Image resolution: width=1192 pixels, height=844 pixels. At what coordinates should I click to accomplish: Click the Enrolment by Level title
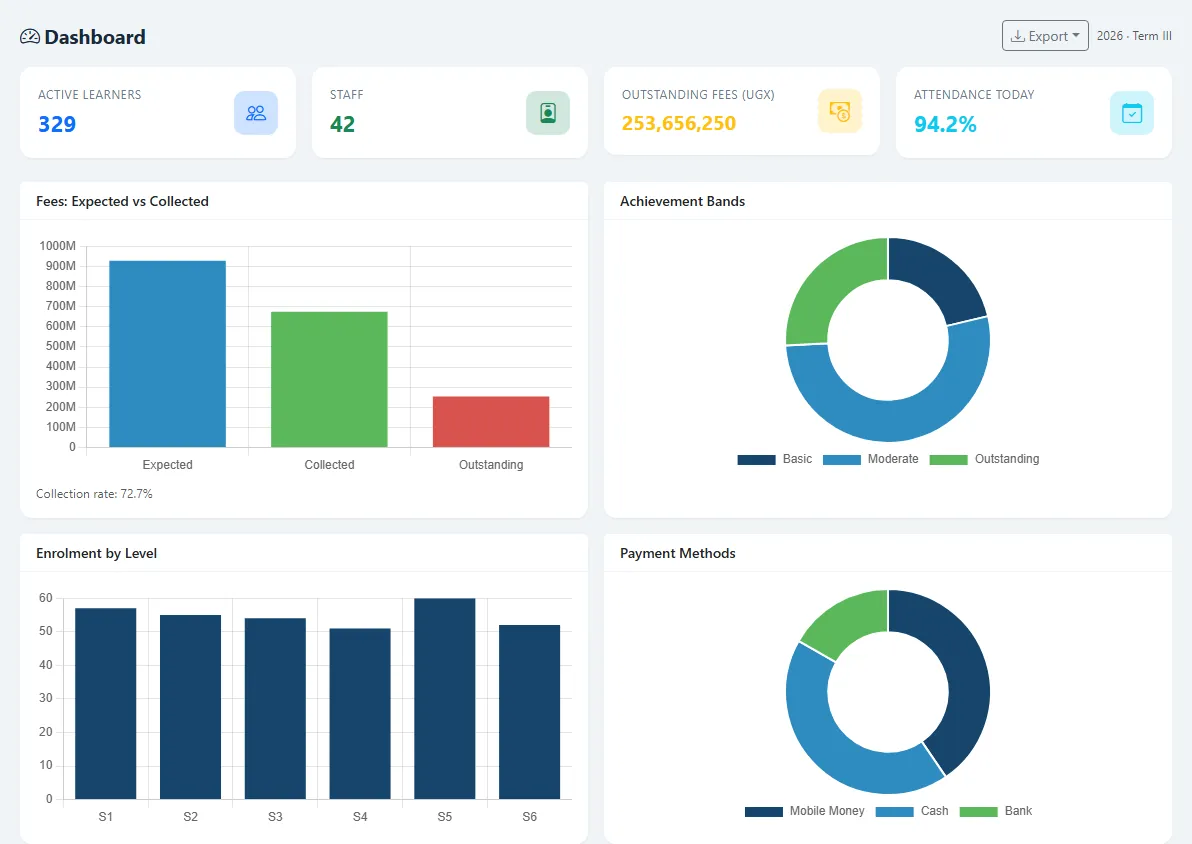pos(97,554)
